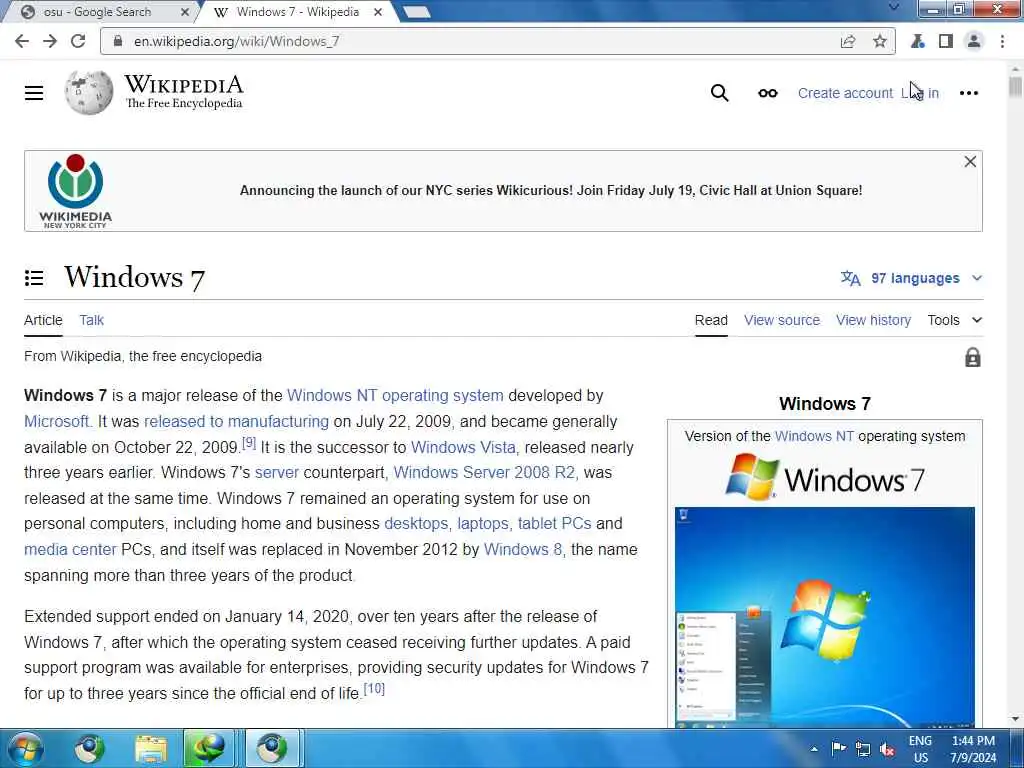Open the tab search chevron
The width and height of the screenshot is (1024, 768).
894,7
